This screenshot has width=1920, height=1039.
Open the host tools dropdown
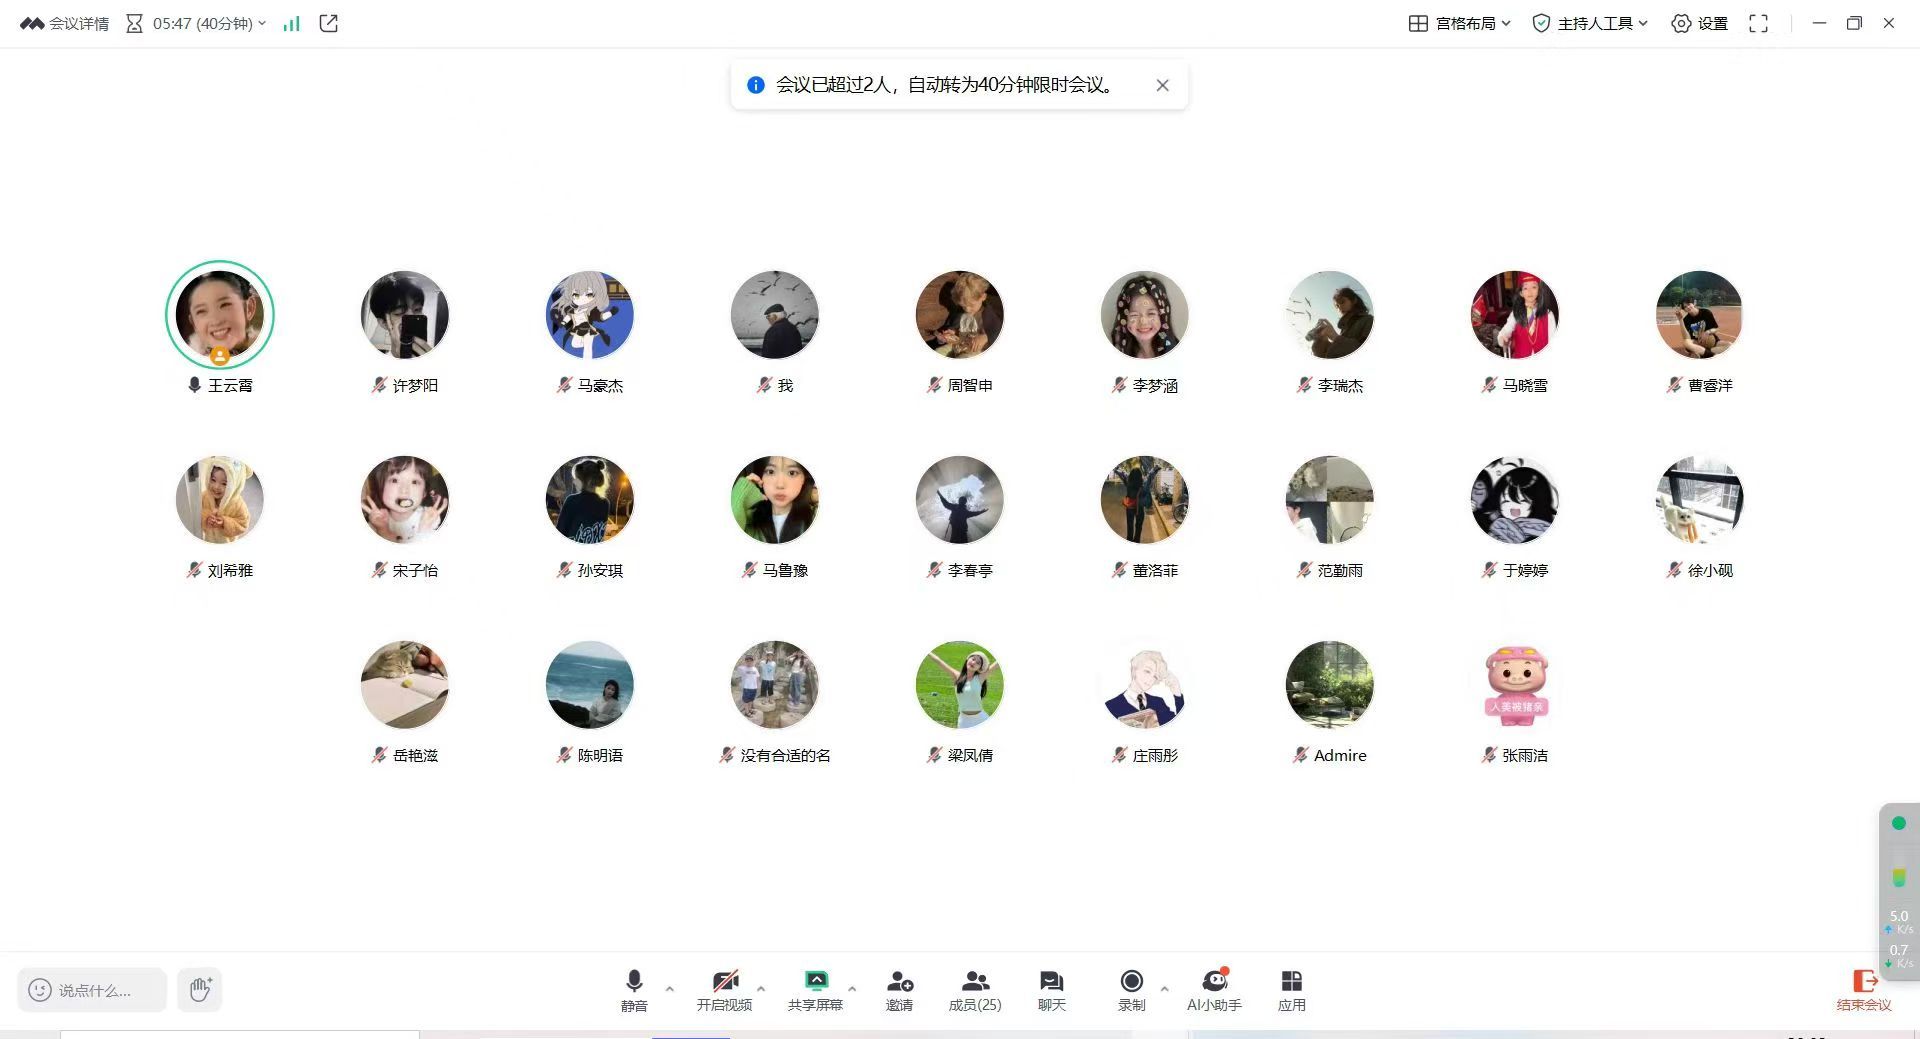[x=1589, y=23]
